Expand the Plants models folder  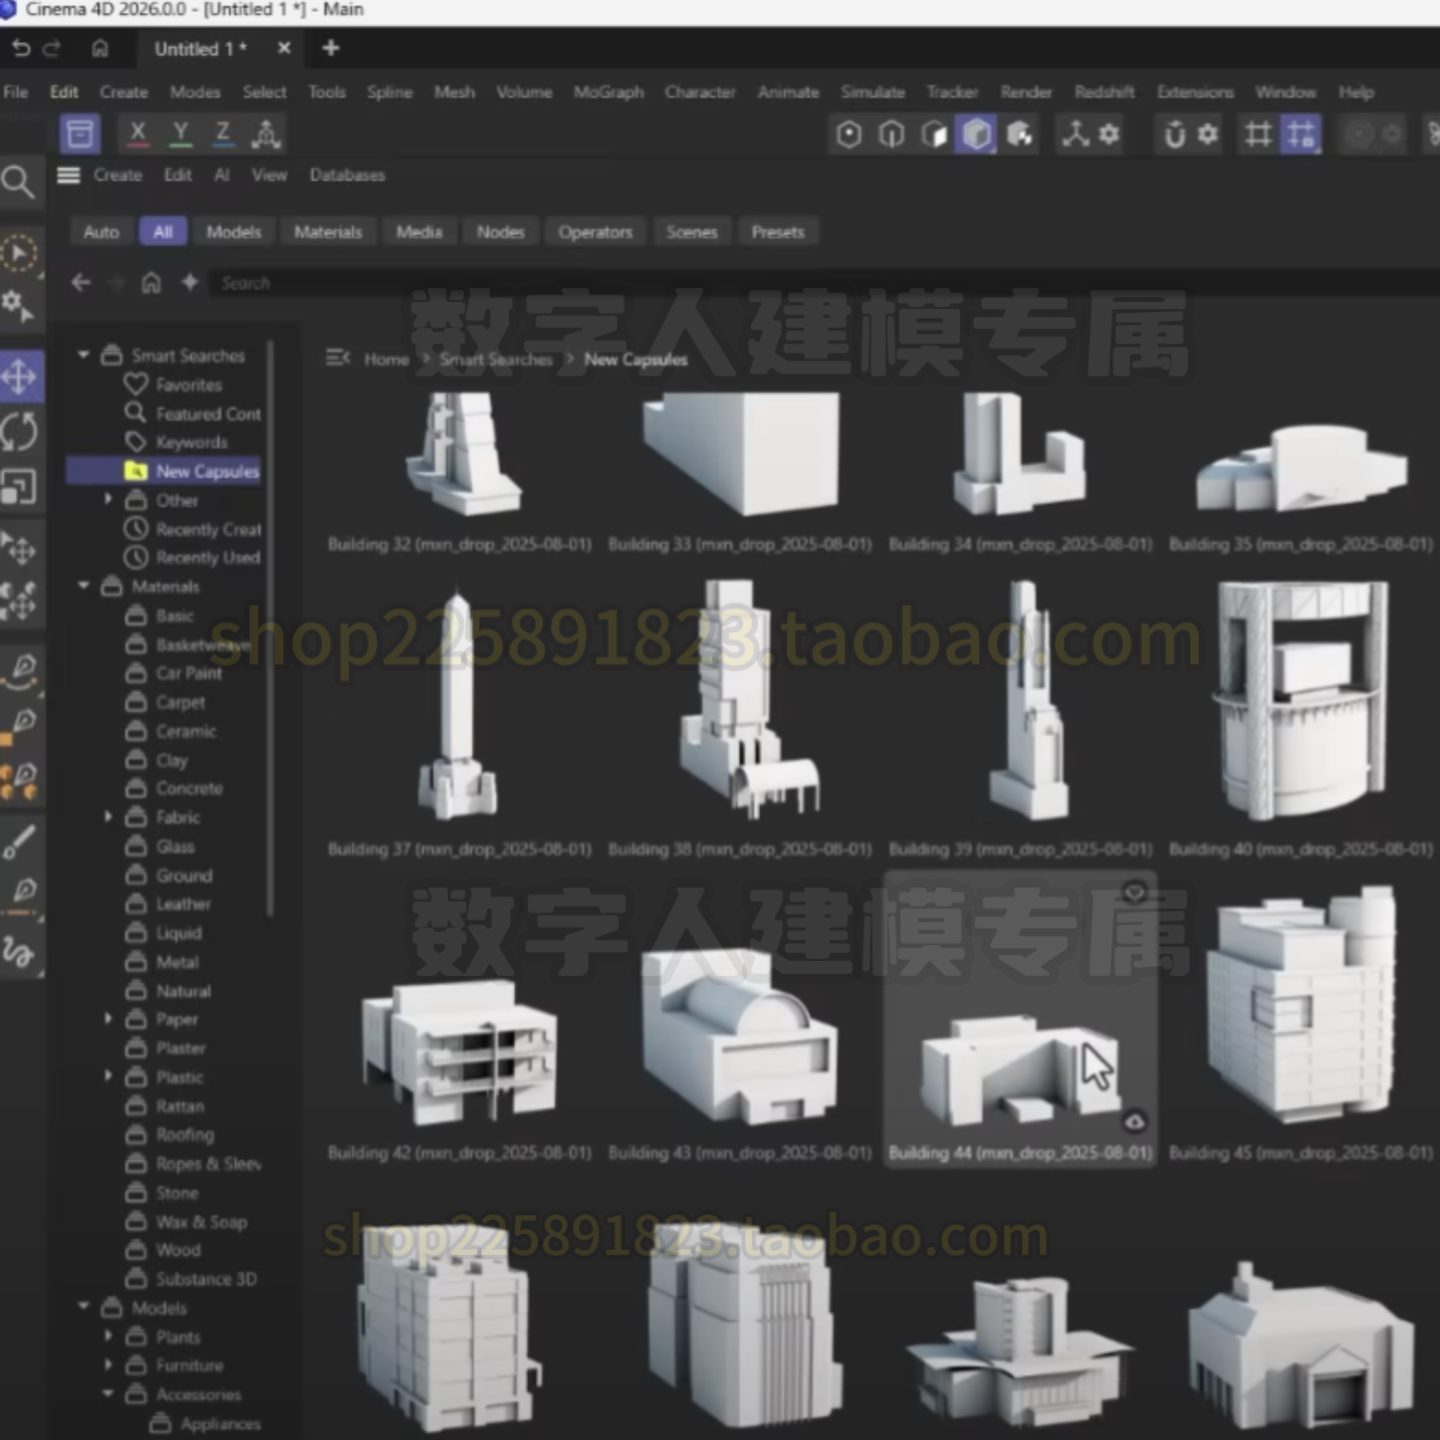tap(108, 1336)
